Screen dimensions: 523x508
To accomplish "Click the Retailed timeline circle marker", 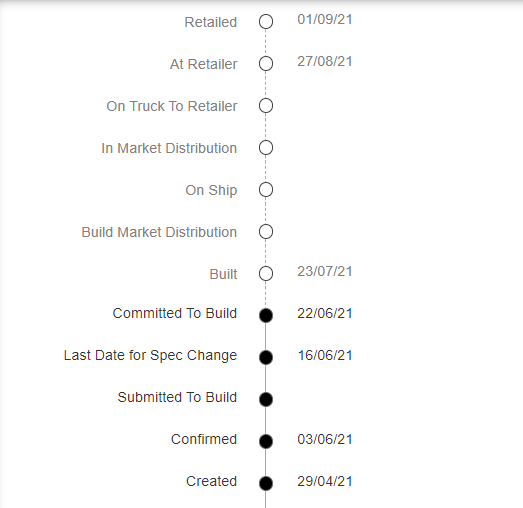I will (x=266, y=22).
